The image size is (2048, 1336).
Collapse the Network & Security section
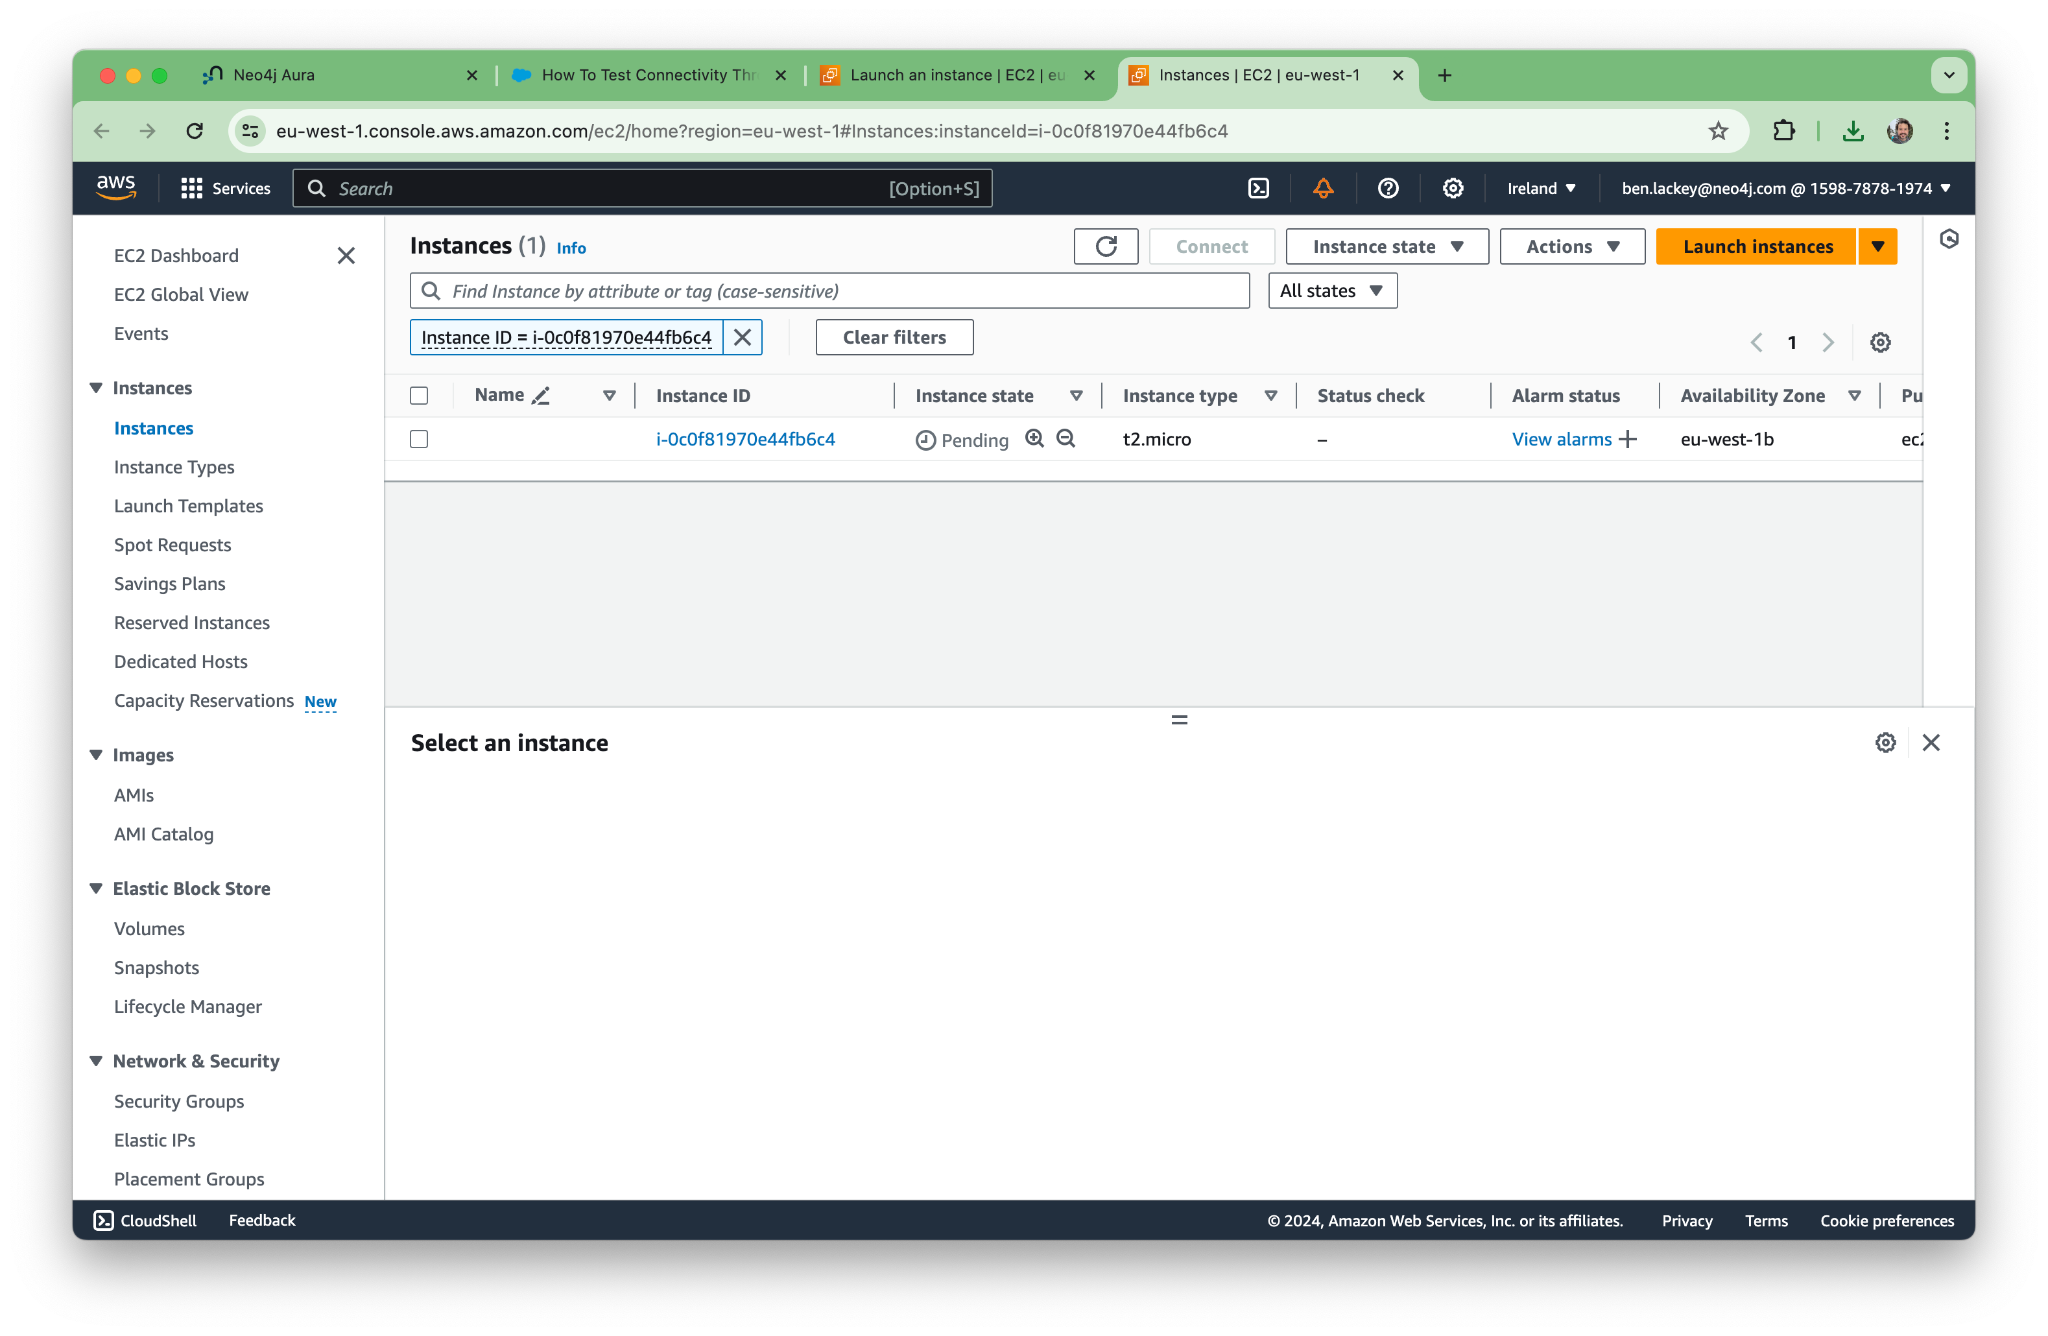point(96,1061)
